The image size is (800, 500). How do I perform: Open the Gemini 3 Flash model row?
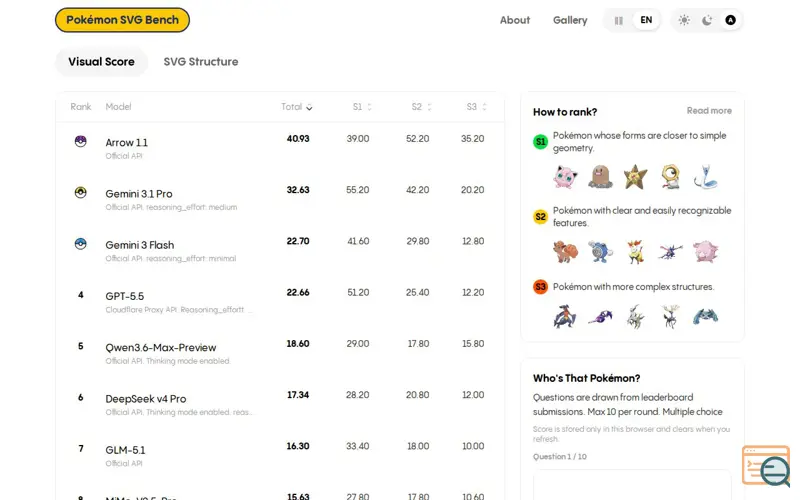point(280,251)
